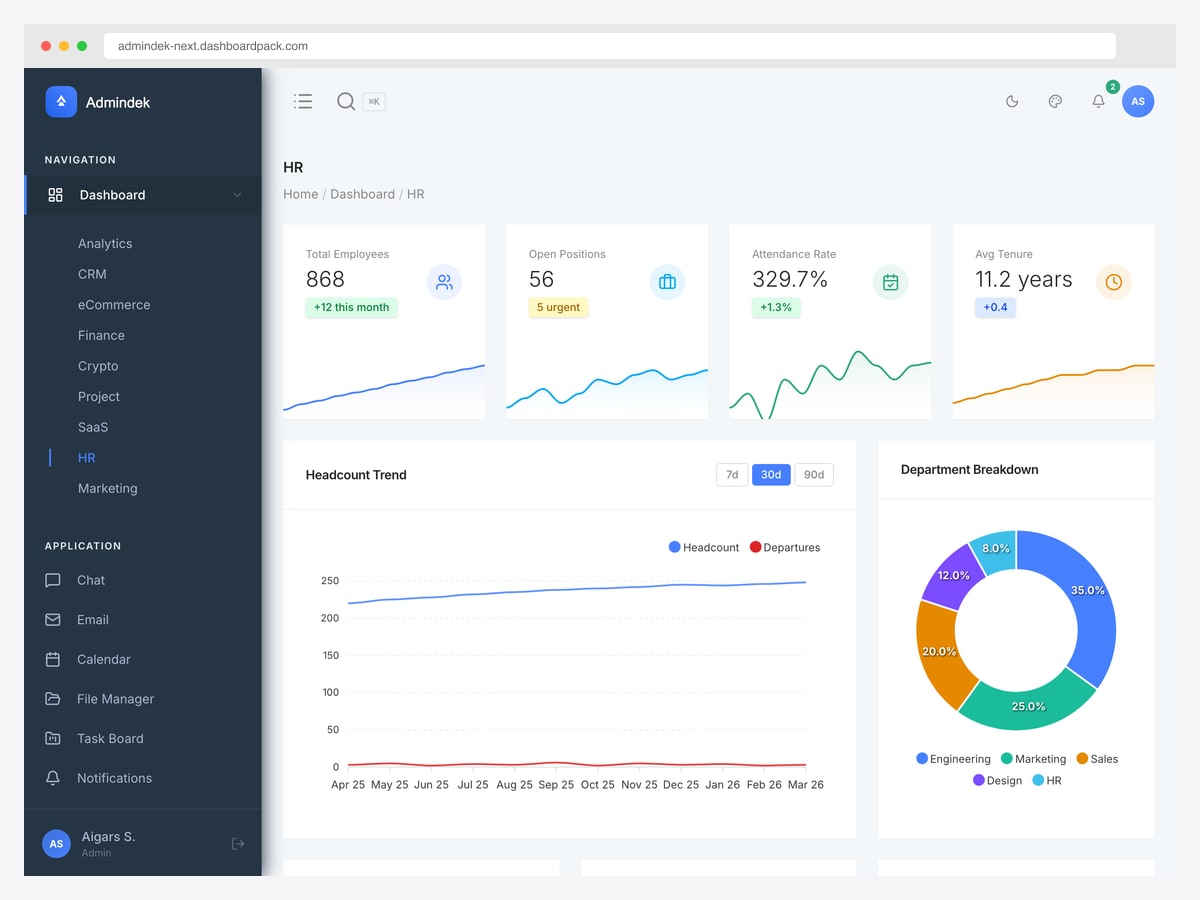Open the File Manager label
Viewport: 1200px width, 900px height.
116,699
